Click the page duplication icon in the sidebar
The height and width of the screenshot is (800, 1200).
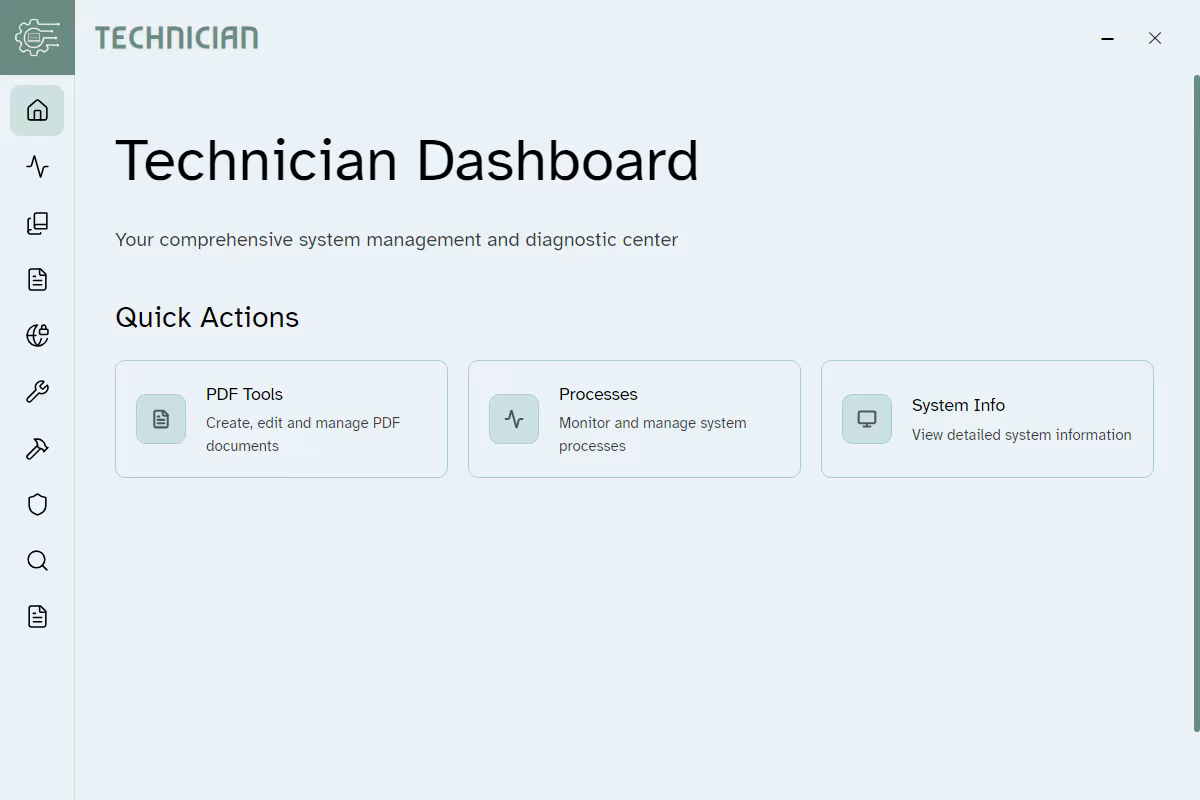[x=37, y=223]
